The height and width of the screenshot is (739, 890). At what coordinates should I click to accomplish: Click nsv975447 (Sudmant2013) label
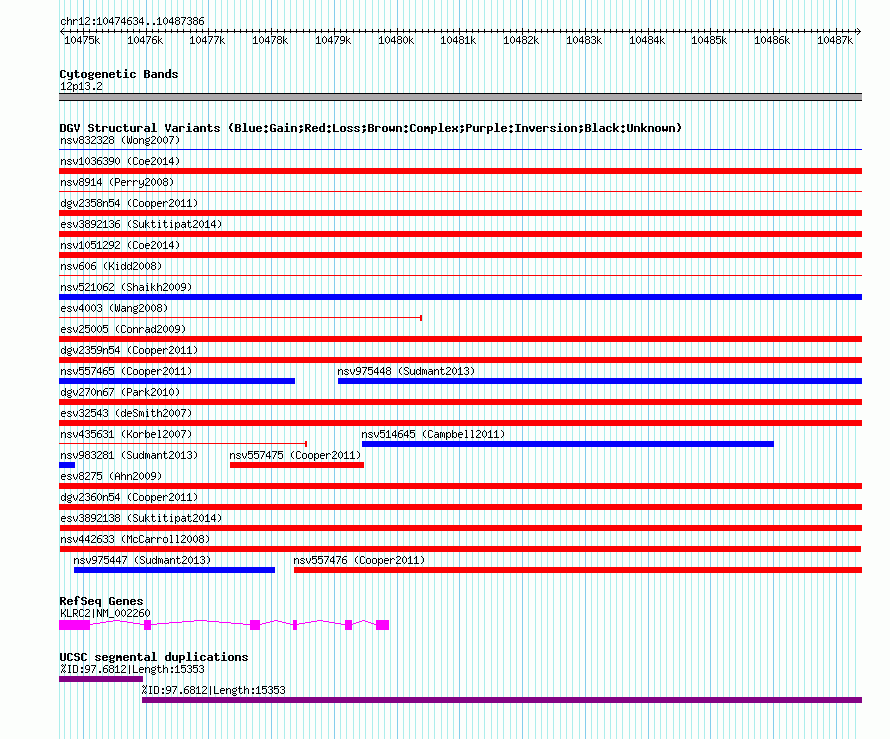(x=142, y=560)
